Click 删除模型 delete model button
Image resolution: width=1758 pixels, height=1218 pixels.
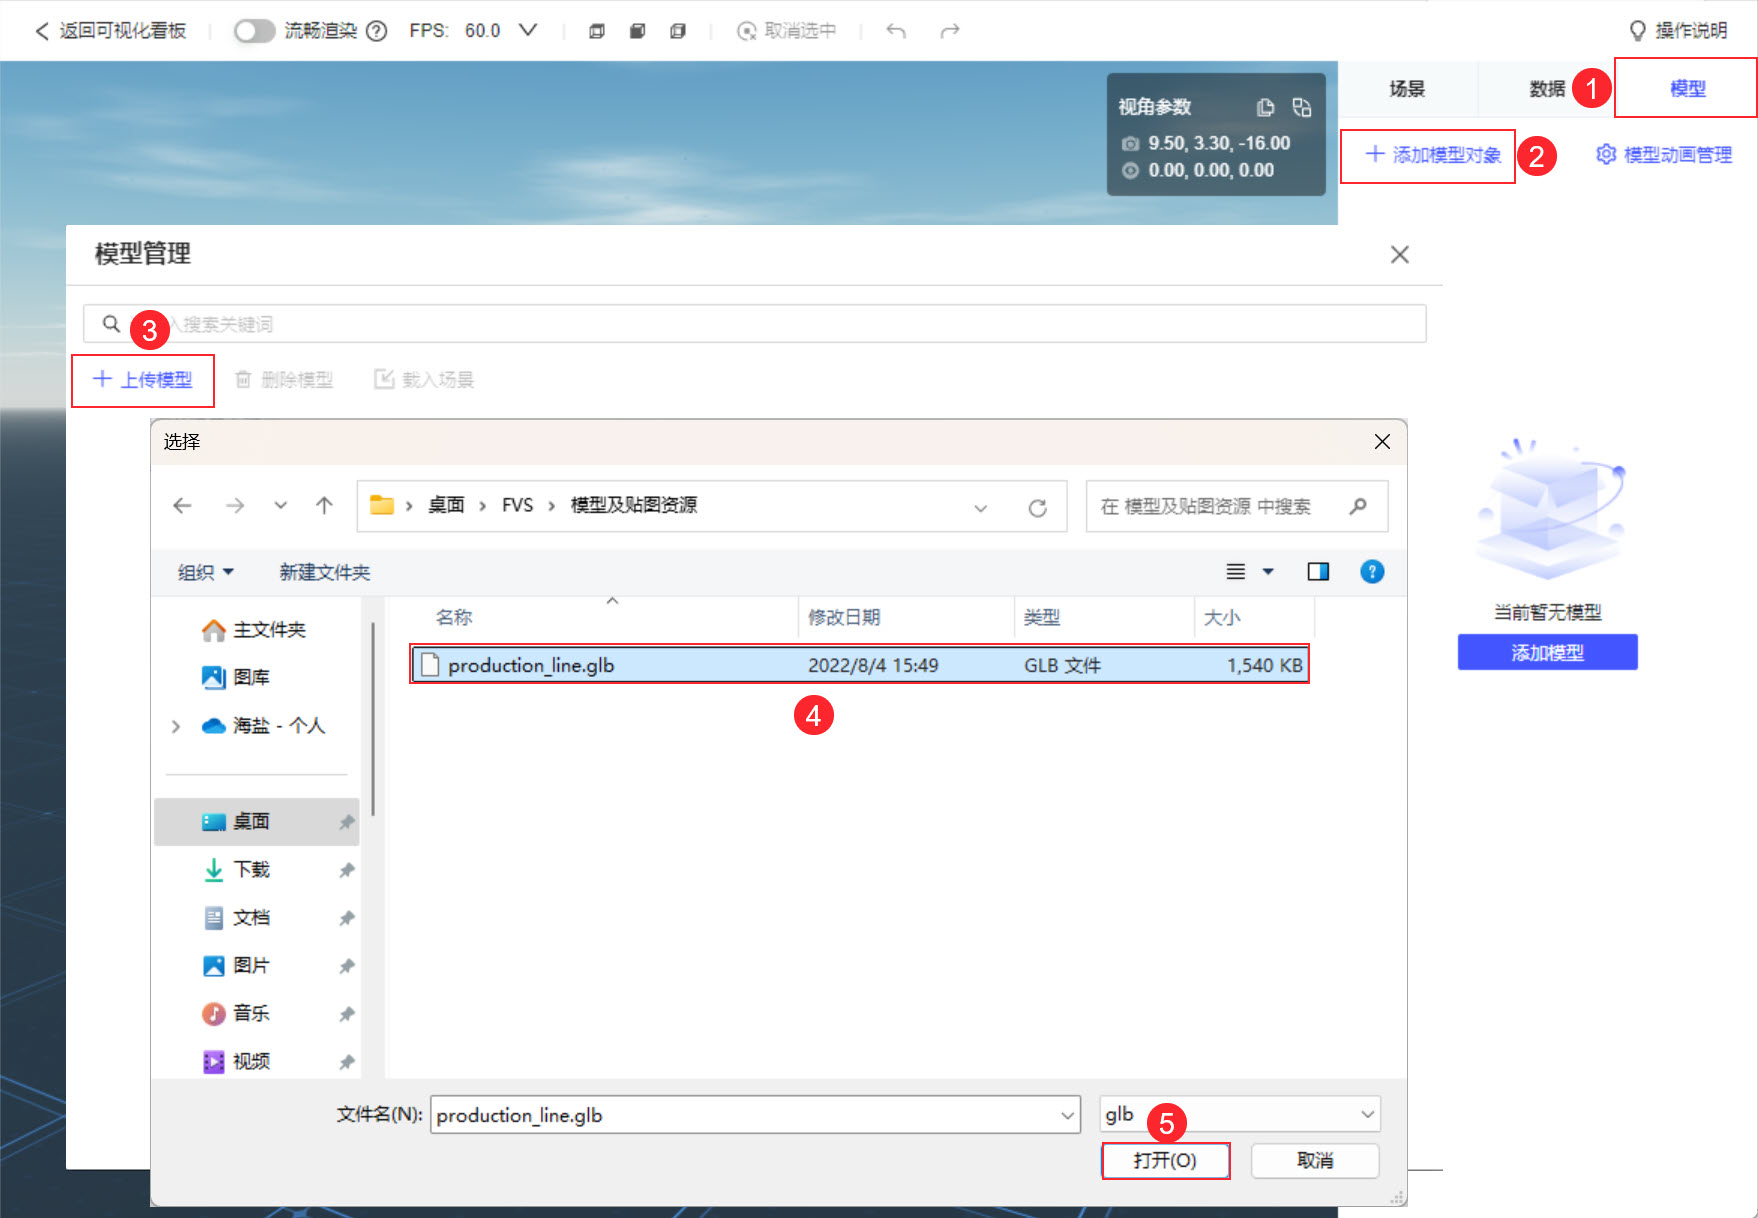284,380
